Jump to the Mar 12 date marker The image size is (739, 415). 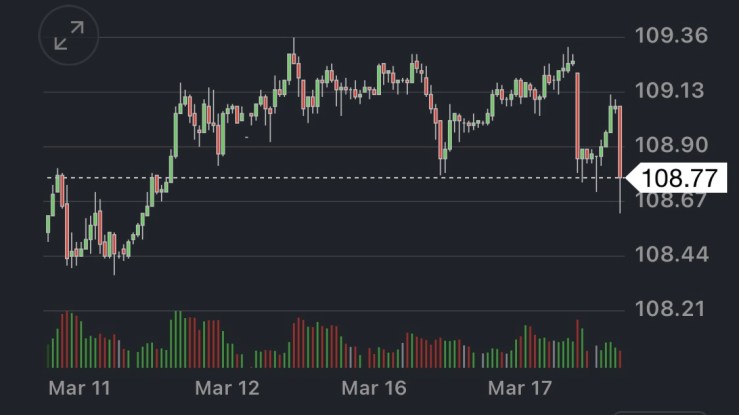coord(227,387)
